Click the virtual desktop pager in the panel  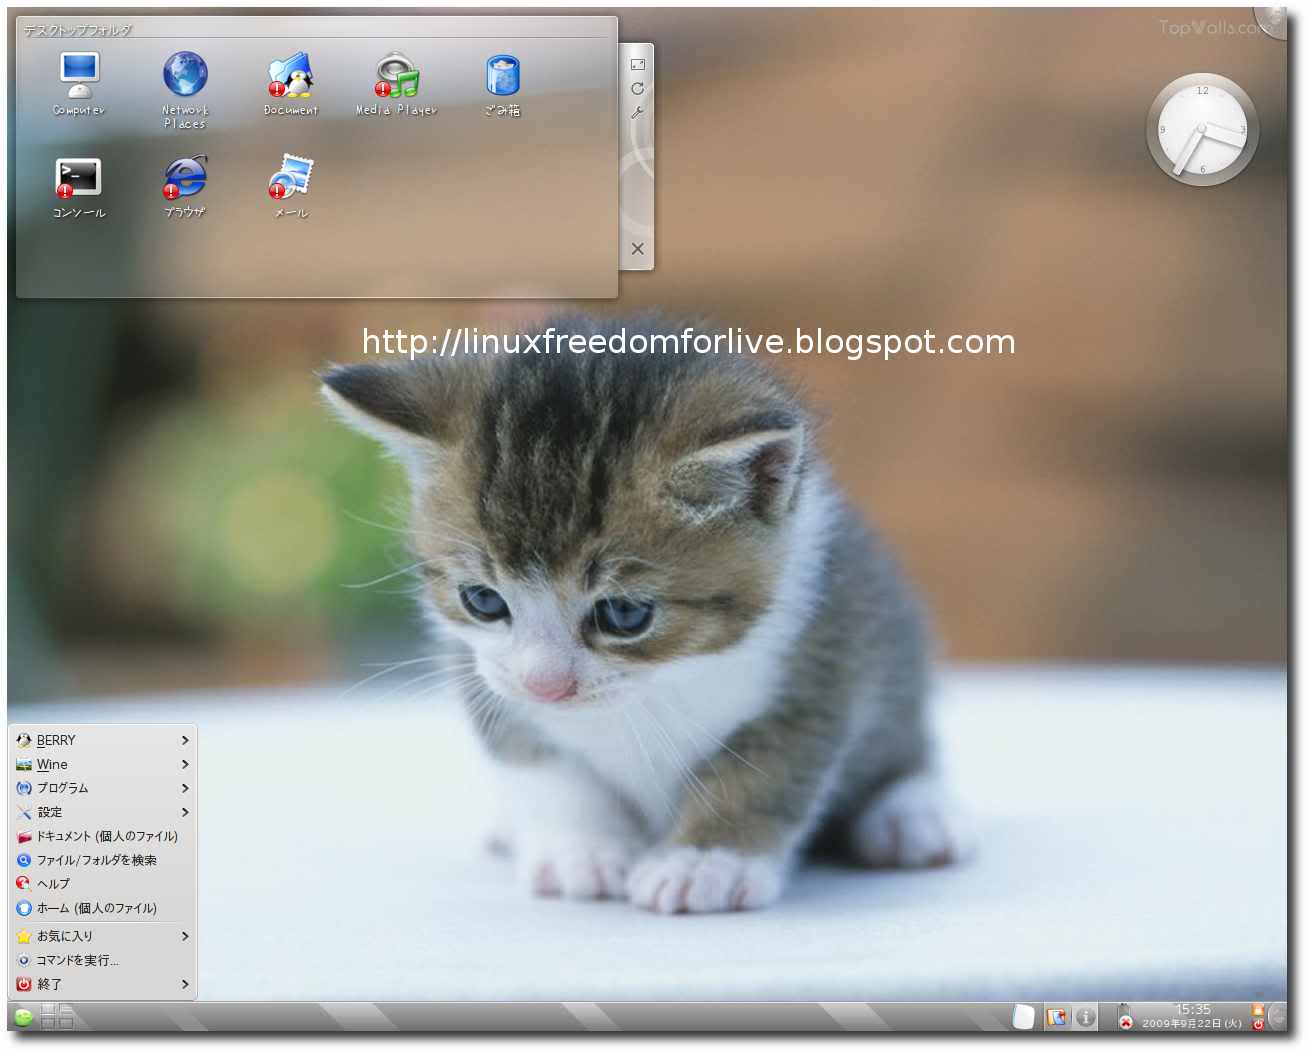pyautogui.click(x=57, y=1016)
